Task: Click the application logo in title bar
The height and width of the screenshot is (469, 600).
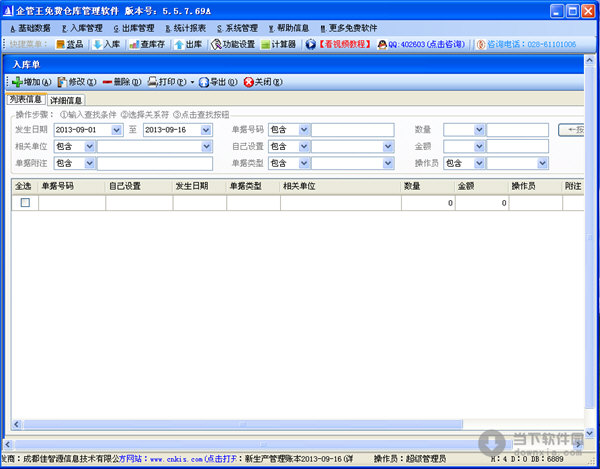Action: (x=8, y=11)
